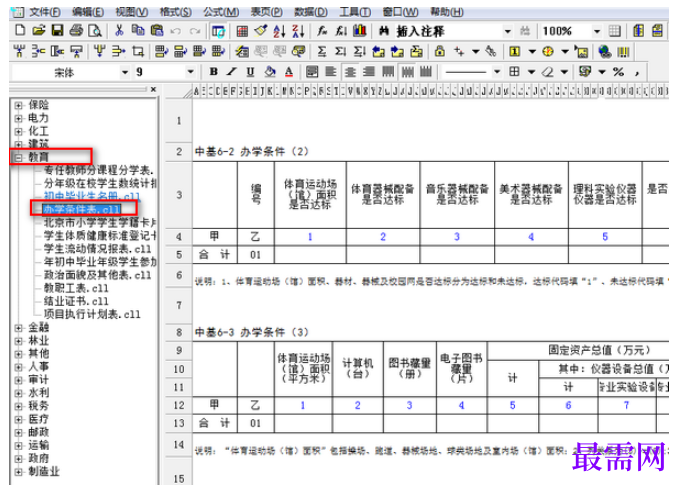Click the bar chart icon

coord(360,31)
